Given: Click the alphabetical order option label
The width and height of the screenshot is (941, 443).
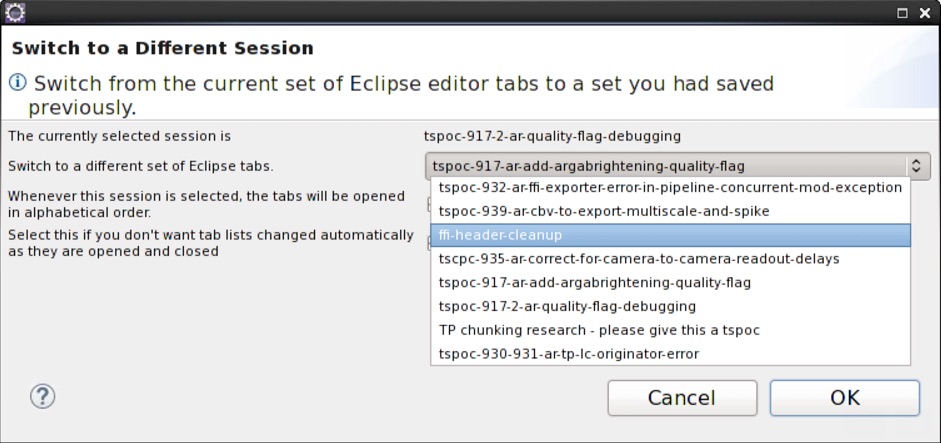Looking at the screenshot, I should pyautogui.click(x=206, y=204).
